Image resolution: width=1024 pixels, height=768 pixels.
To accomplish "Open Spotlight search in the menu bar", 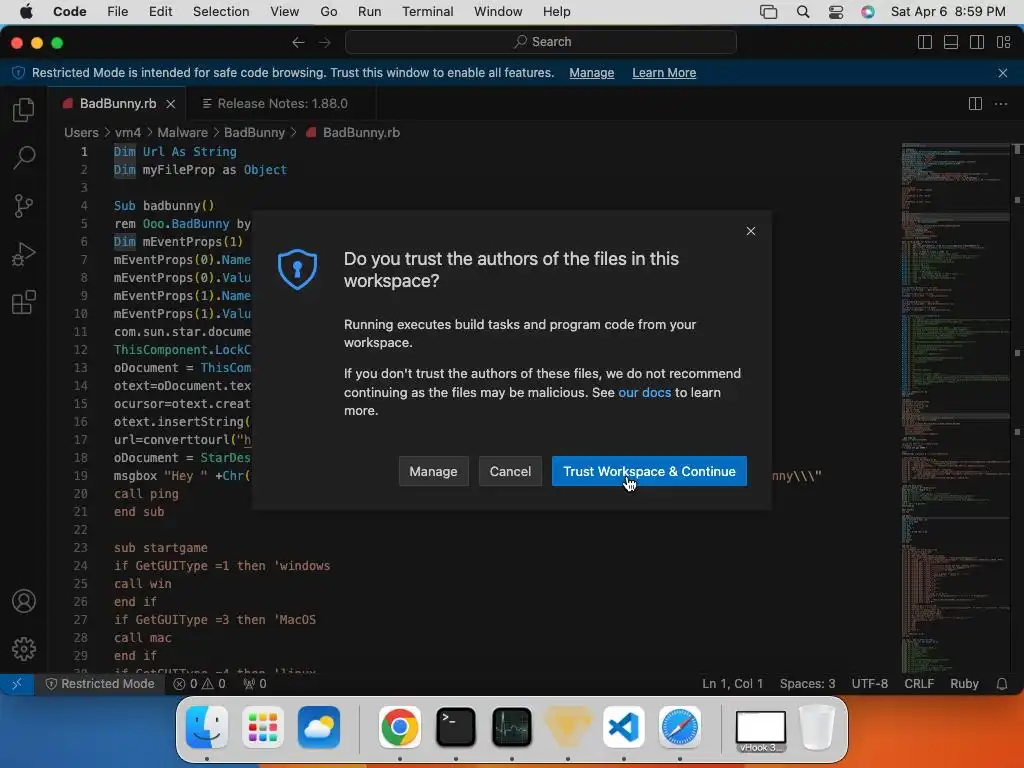I will tap(803, 12).
